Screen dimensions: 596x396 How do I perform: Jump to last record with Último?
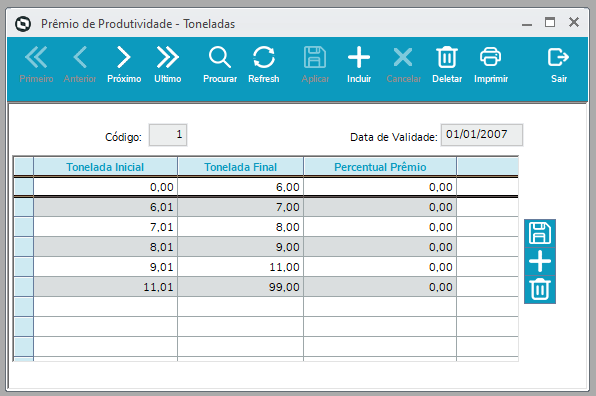coord(168,64)
